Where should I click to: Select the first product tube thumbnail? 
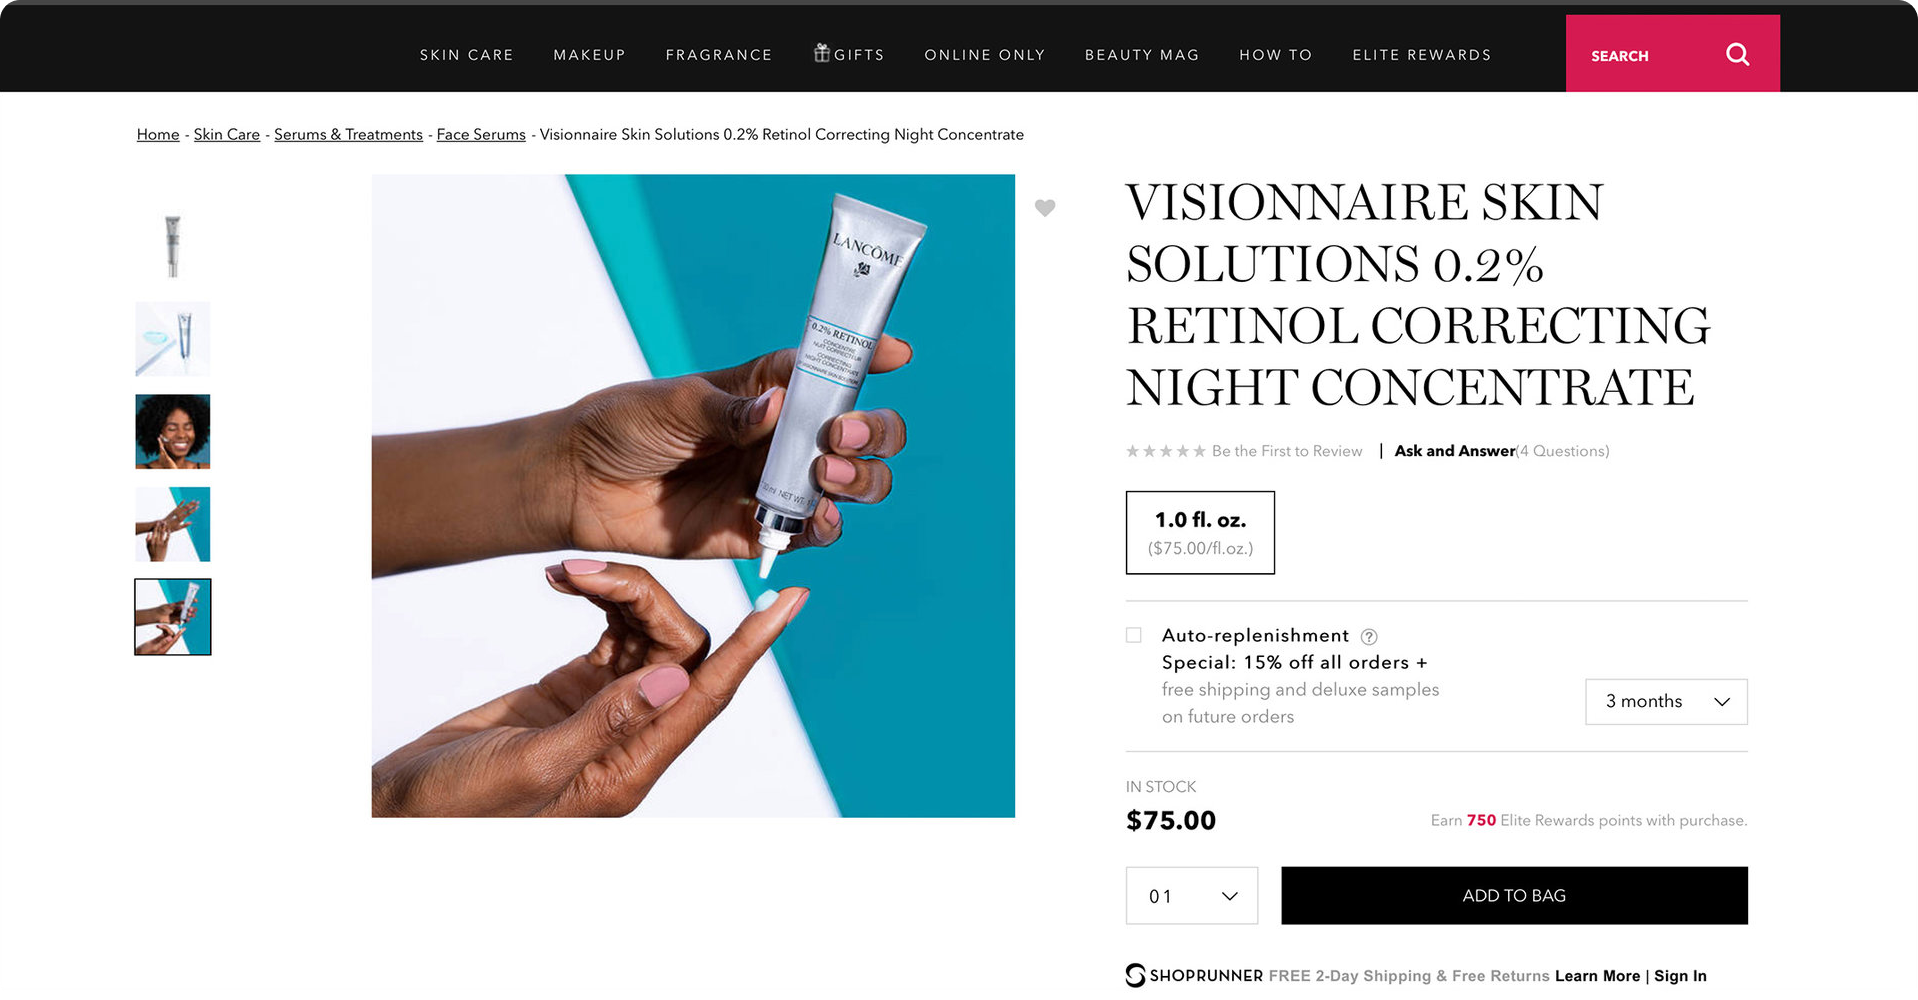[x=173, y=246]
